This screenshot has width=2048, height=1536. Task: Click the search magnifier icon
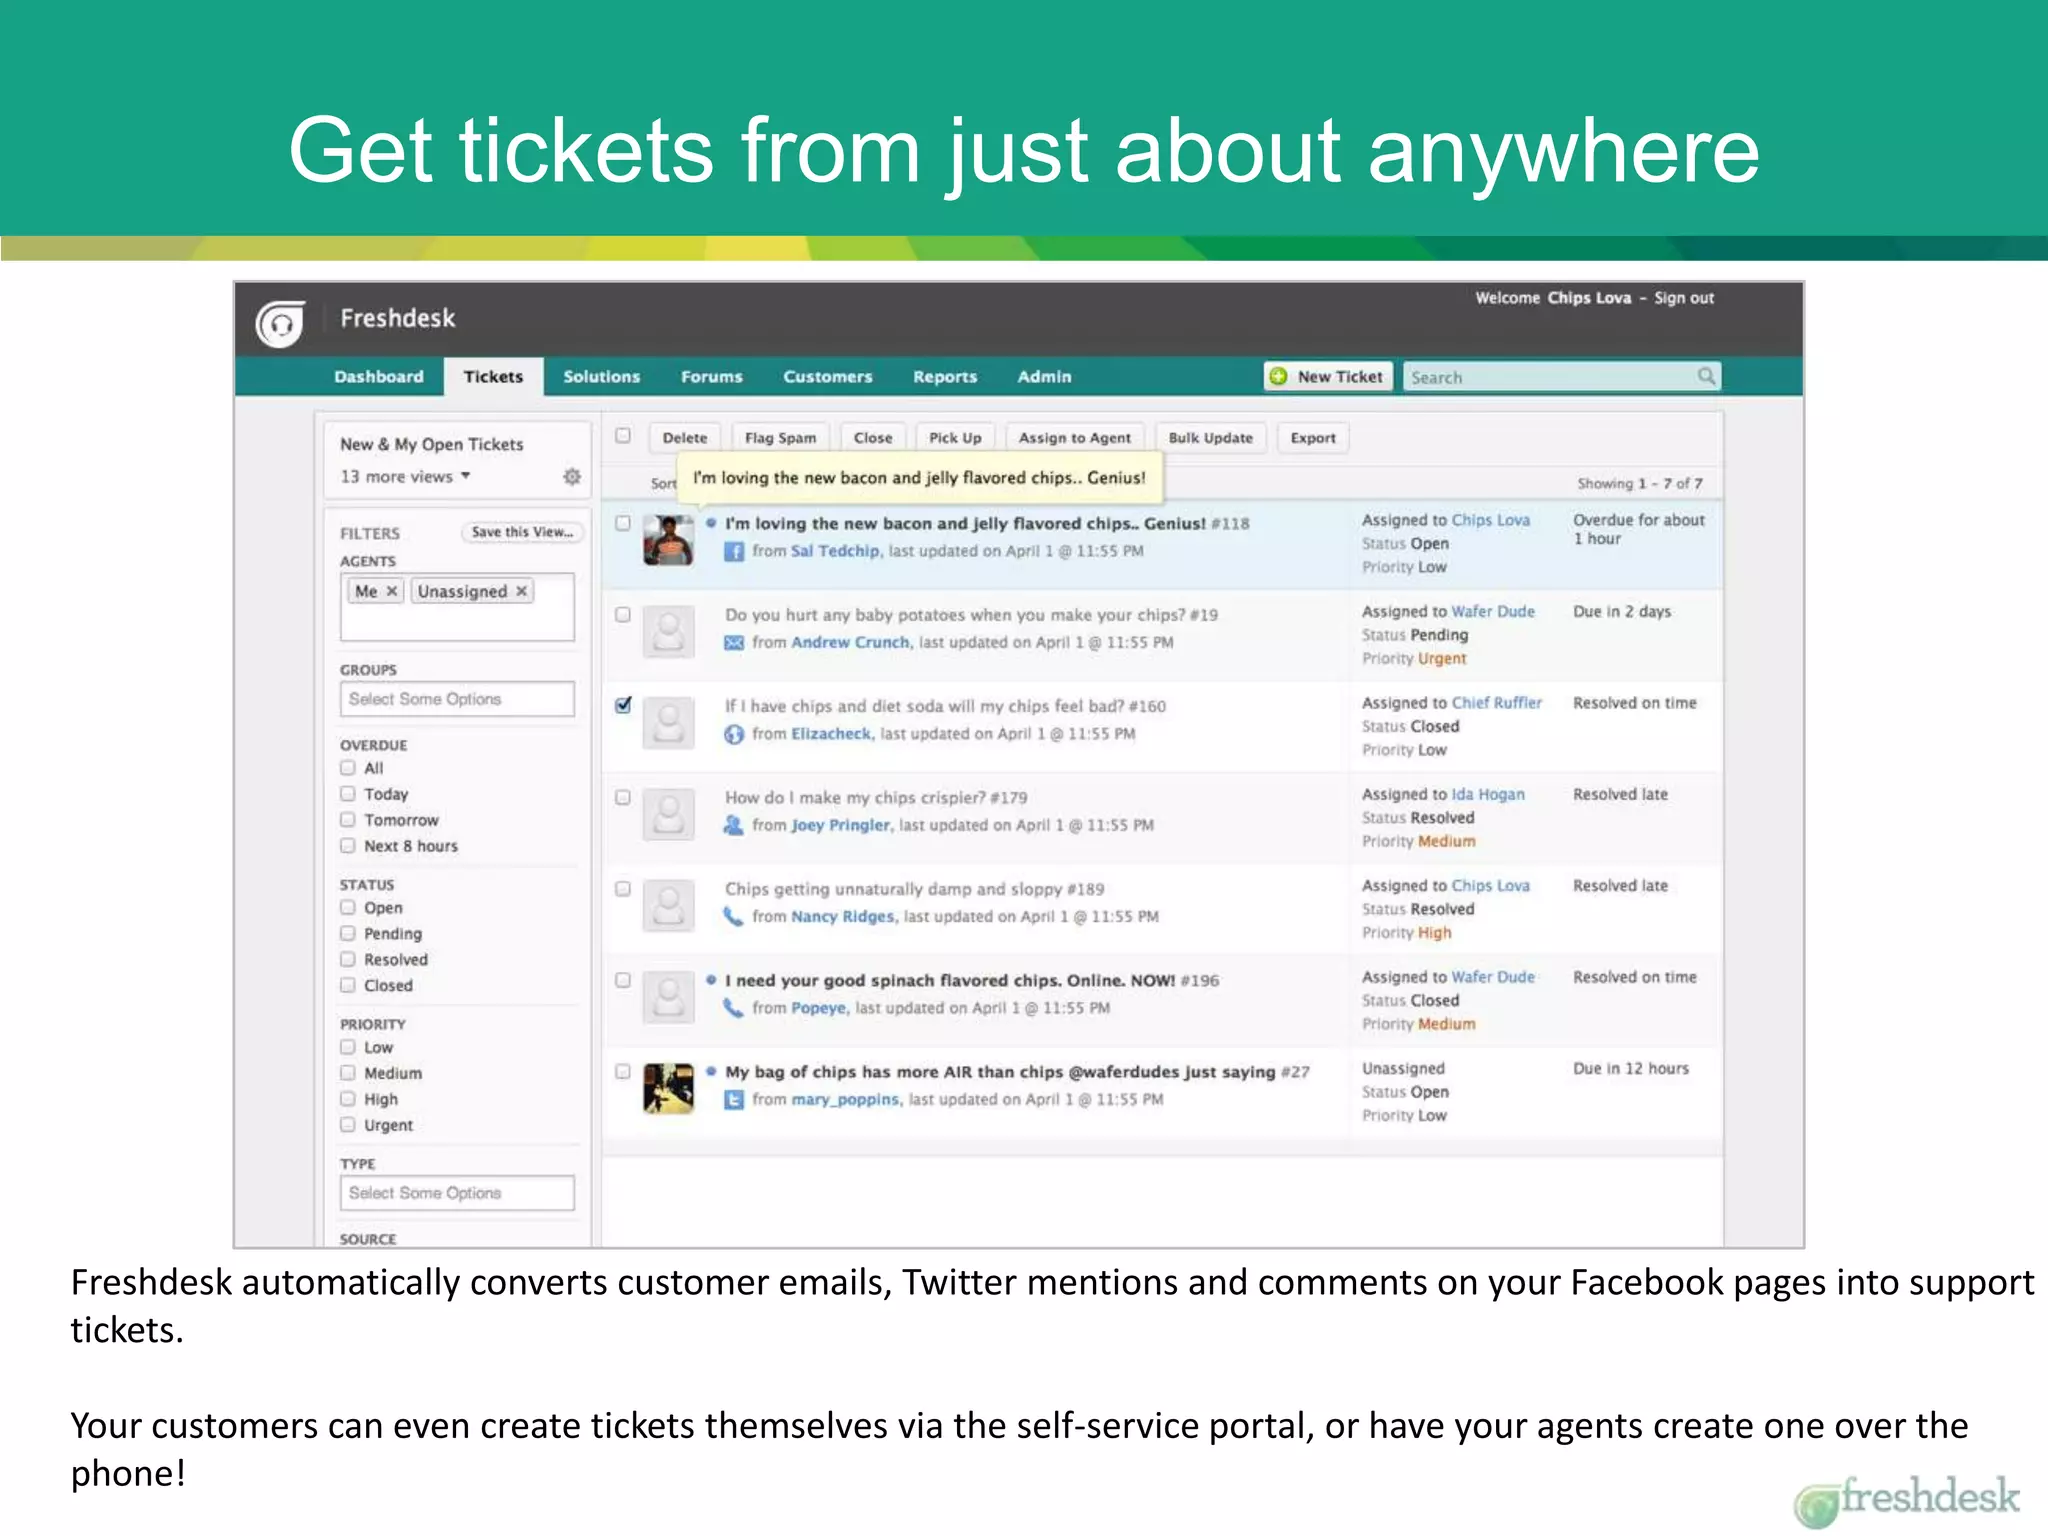click(1706, 376)
